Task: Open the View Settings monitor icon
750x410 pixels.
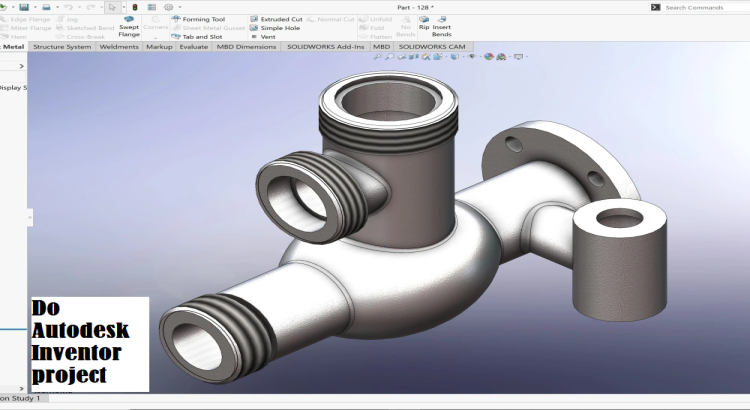Action: click(518, 56)
